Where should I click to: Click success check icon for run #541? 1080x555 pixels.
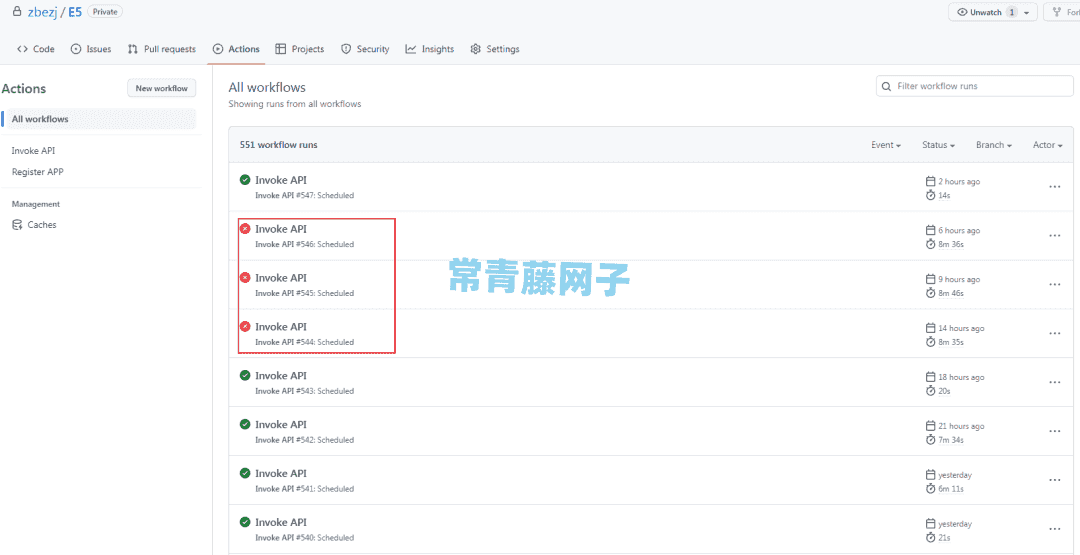pyautogui.click(x=245, y=473)
